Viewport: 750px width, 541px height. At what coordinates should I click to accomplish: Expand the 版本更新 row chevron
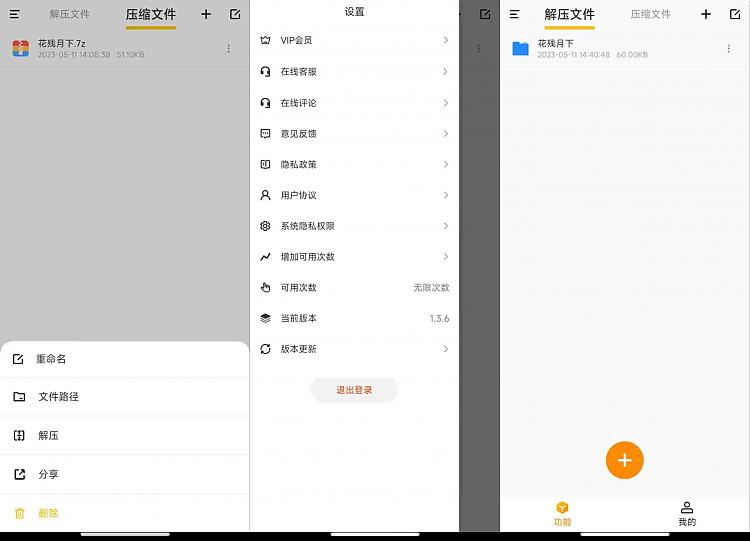click(445, 349)
